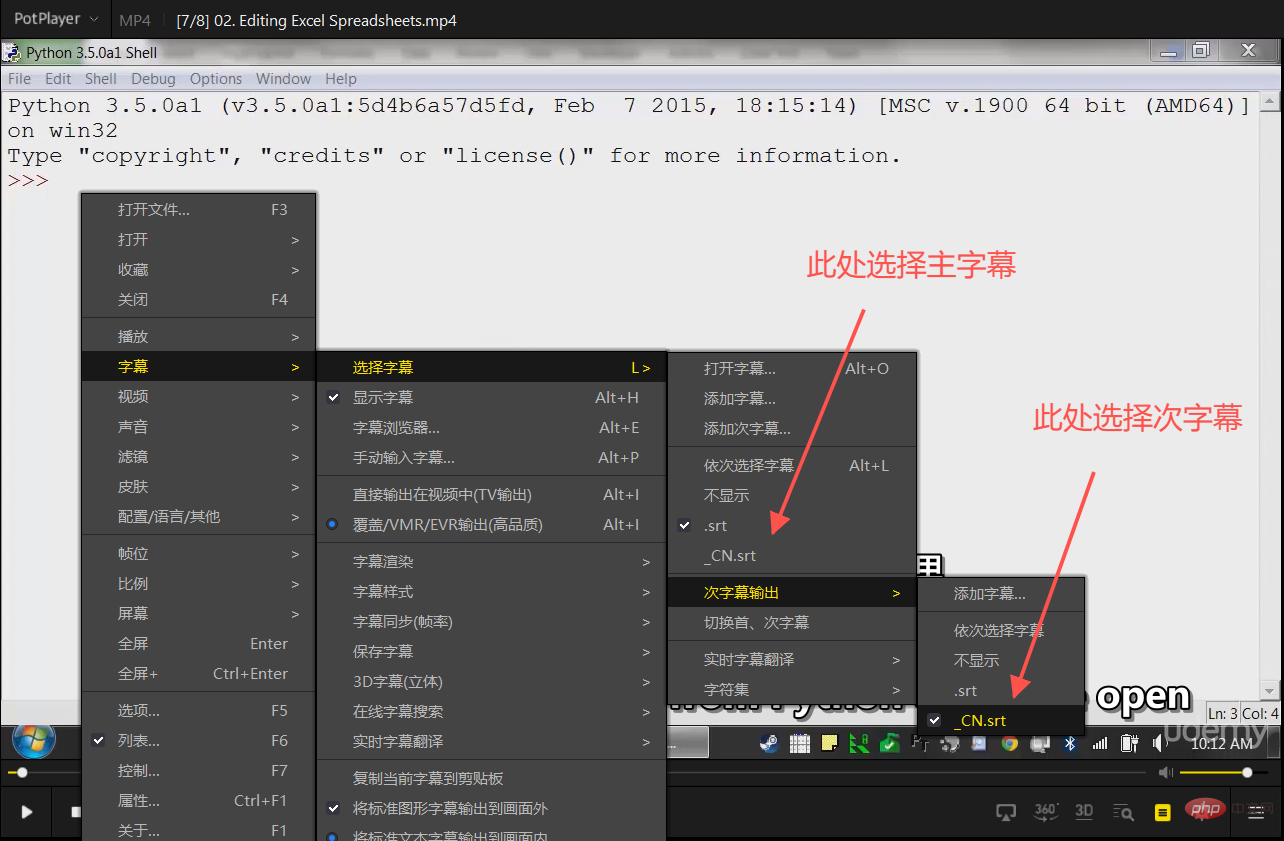Open the playlist search icon
Image resolution: width=1284 pixels, height=841 pixels.
point(1124,812)
